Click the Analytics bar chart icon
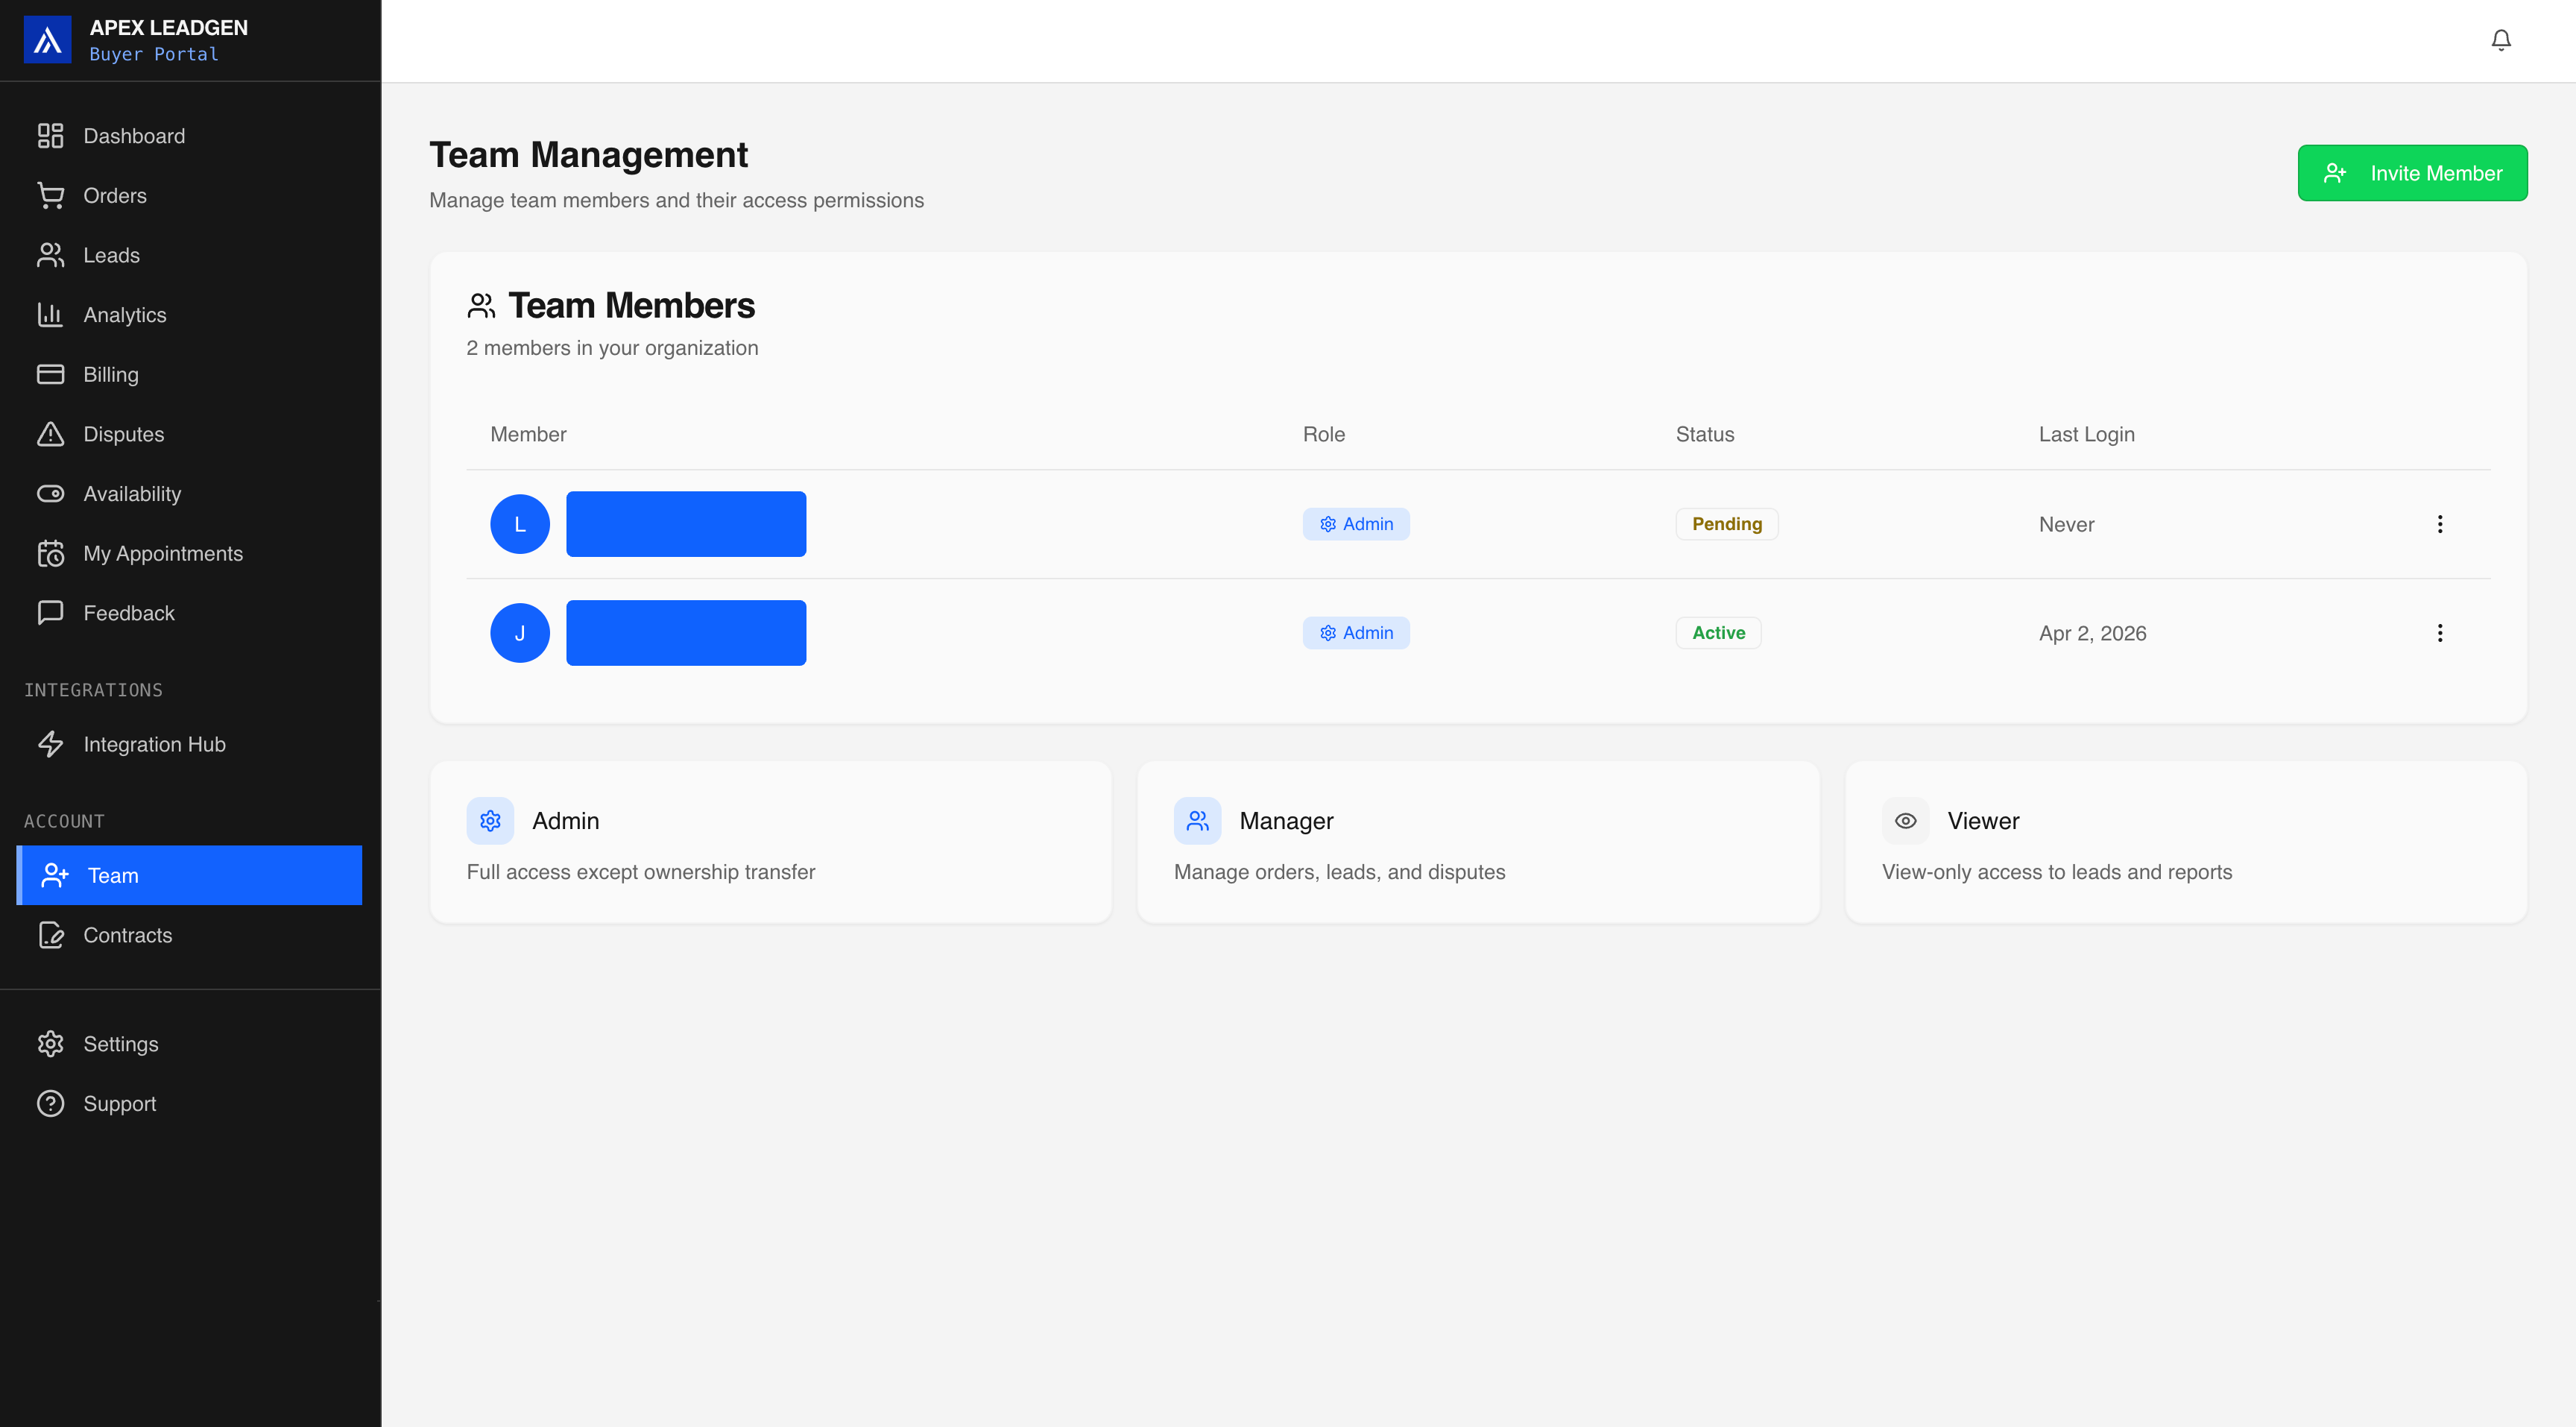Image resolution: width=2576 pixels, height=1427 pixels. coord(50,315)
